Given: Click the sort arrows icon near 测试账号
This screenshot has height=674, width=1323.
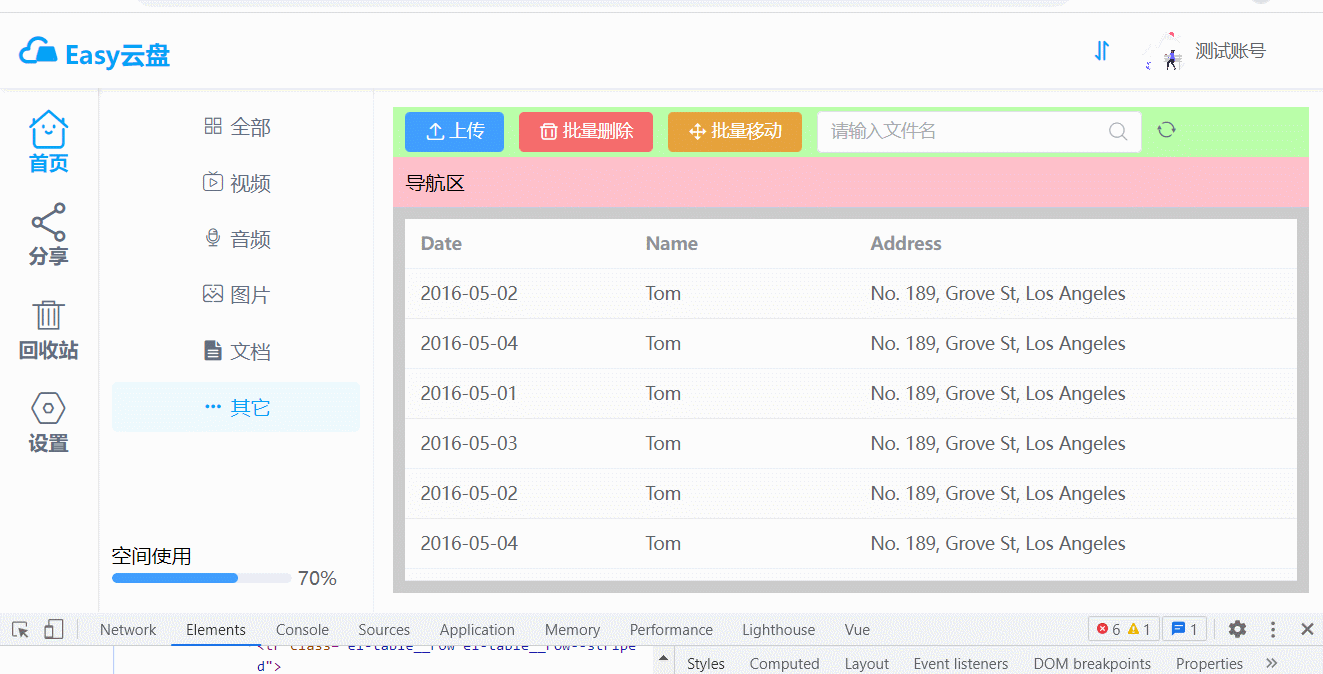Looking at the screenshot, I should 1101,50.
